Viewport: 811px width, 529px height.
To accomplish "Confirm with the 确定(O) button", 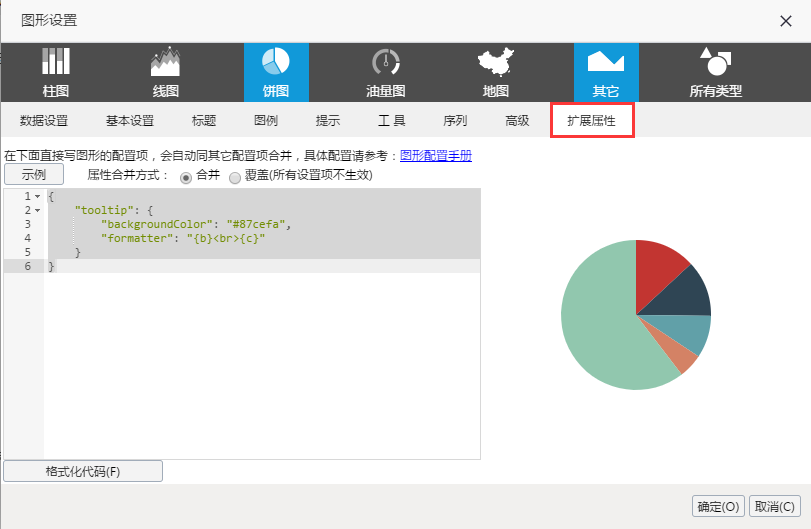I will click(718, 506).
